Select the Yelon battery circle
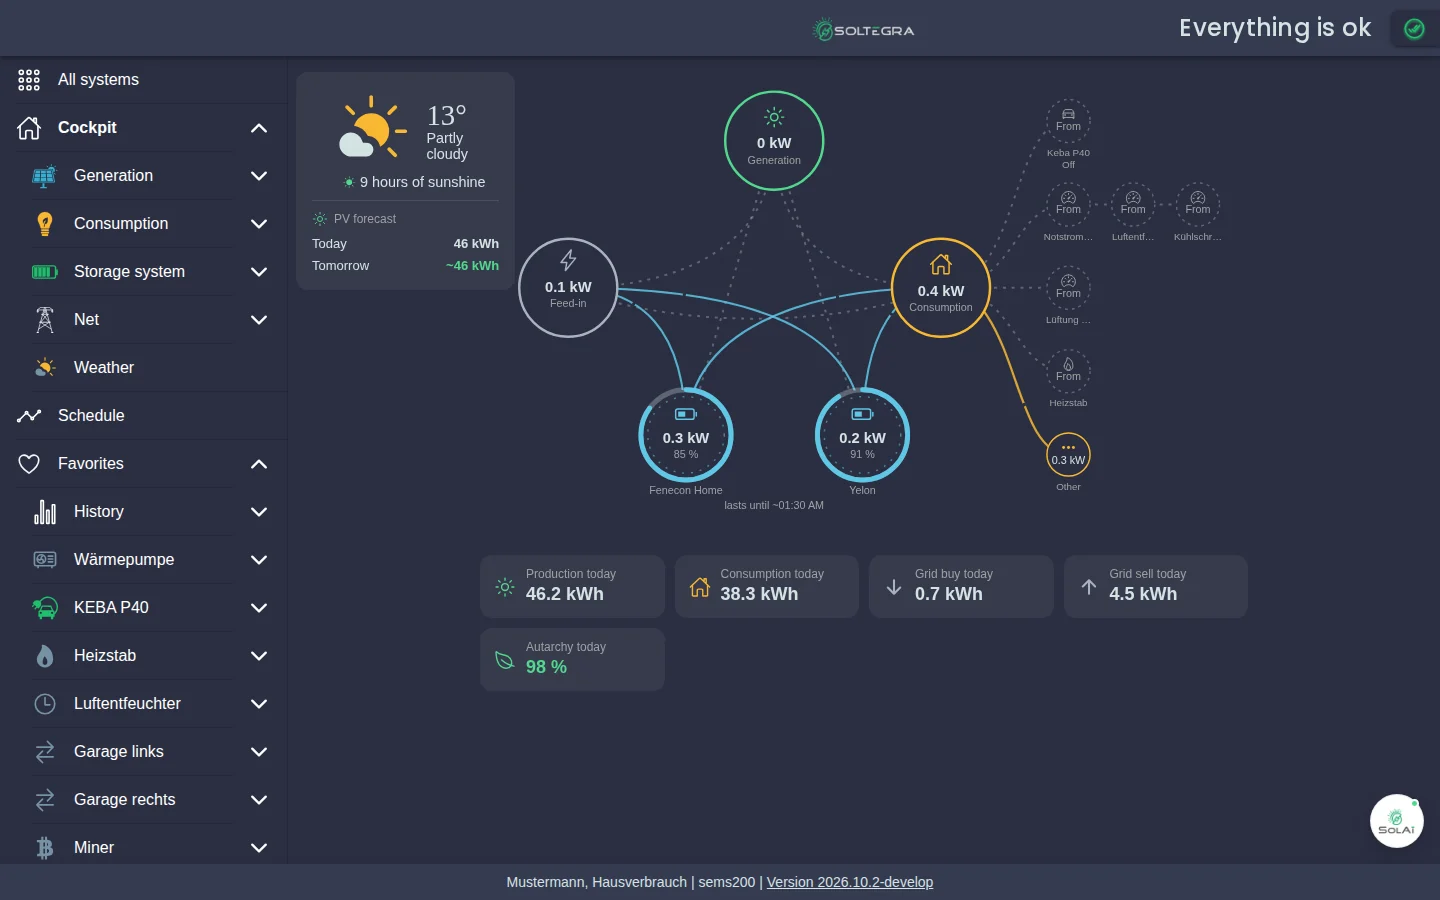The height and width of the screenshot is (900, 1440). (x=862, y=436)
